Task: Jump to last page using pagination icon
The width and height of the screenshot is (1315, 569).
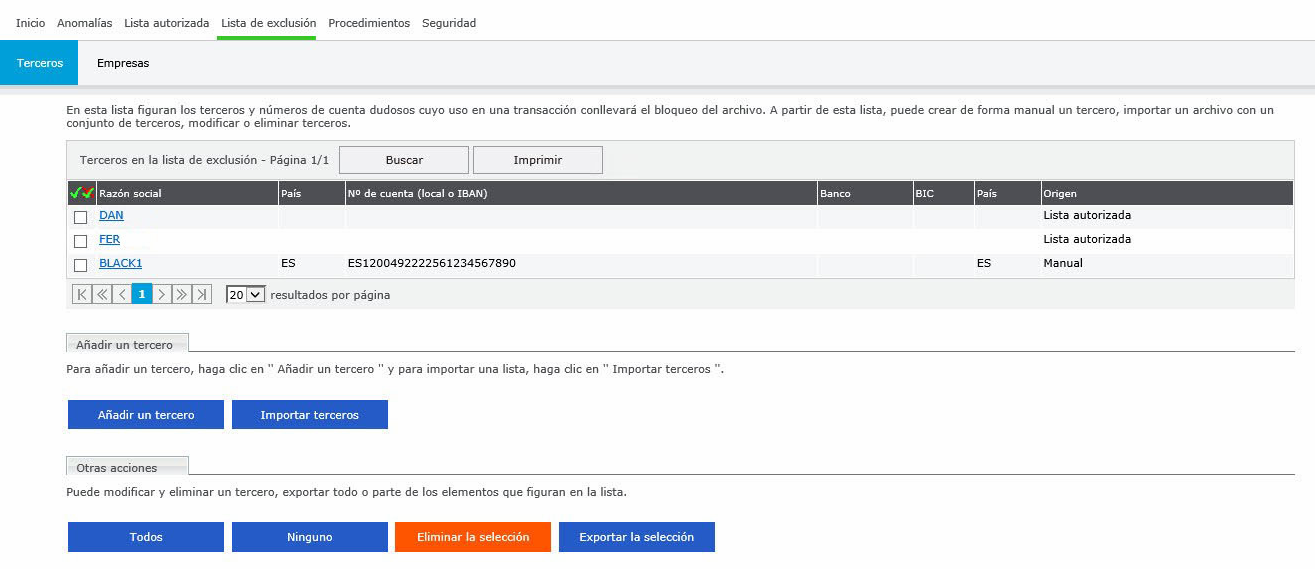Action: [x=202, y=294]
